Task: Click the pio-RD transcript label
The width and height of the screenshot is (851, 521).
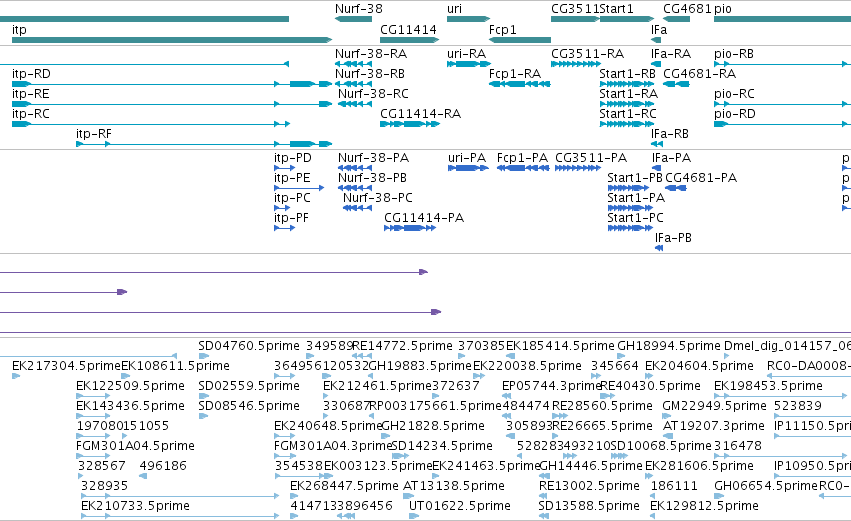Action: point(734,114)
